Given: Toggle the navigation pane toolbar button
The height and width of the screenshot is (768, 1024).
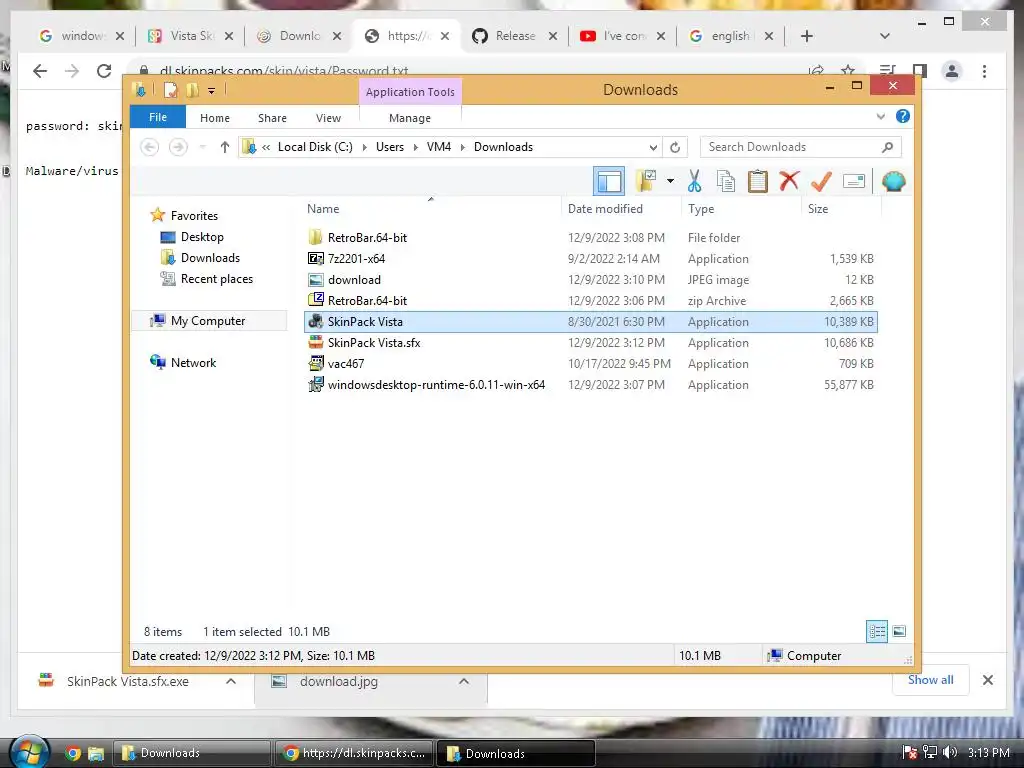Looking at the screenshot, I should tap(609, 181).
